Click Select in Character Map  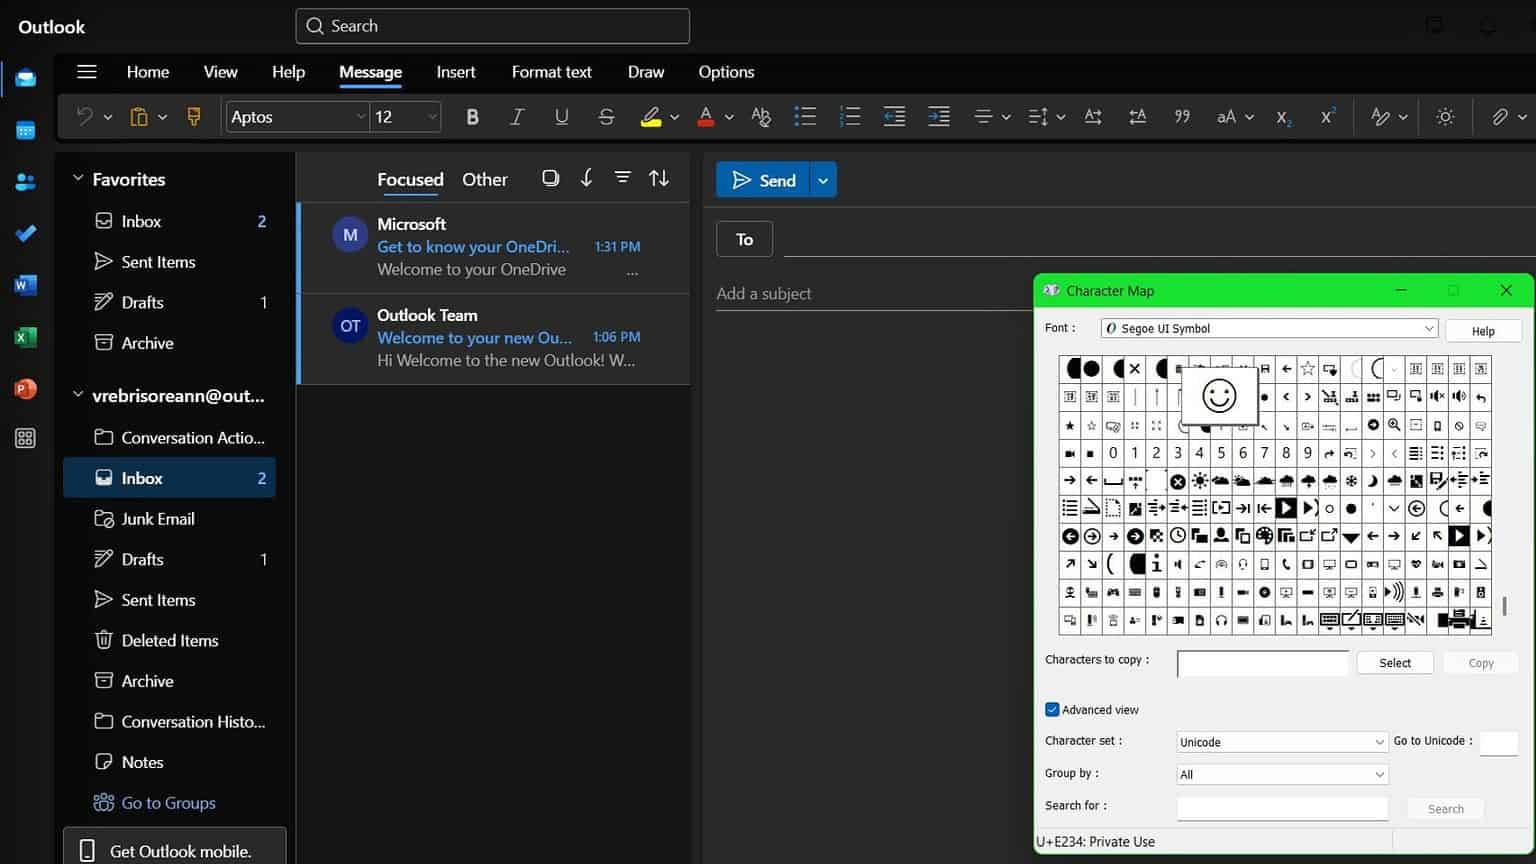coord(1395,663)
